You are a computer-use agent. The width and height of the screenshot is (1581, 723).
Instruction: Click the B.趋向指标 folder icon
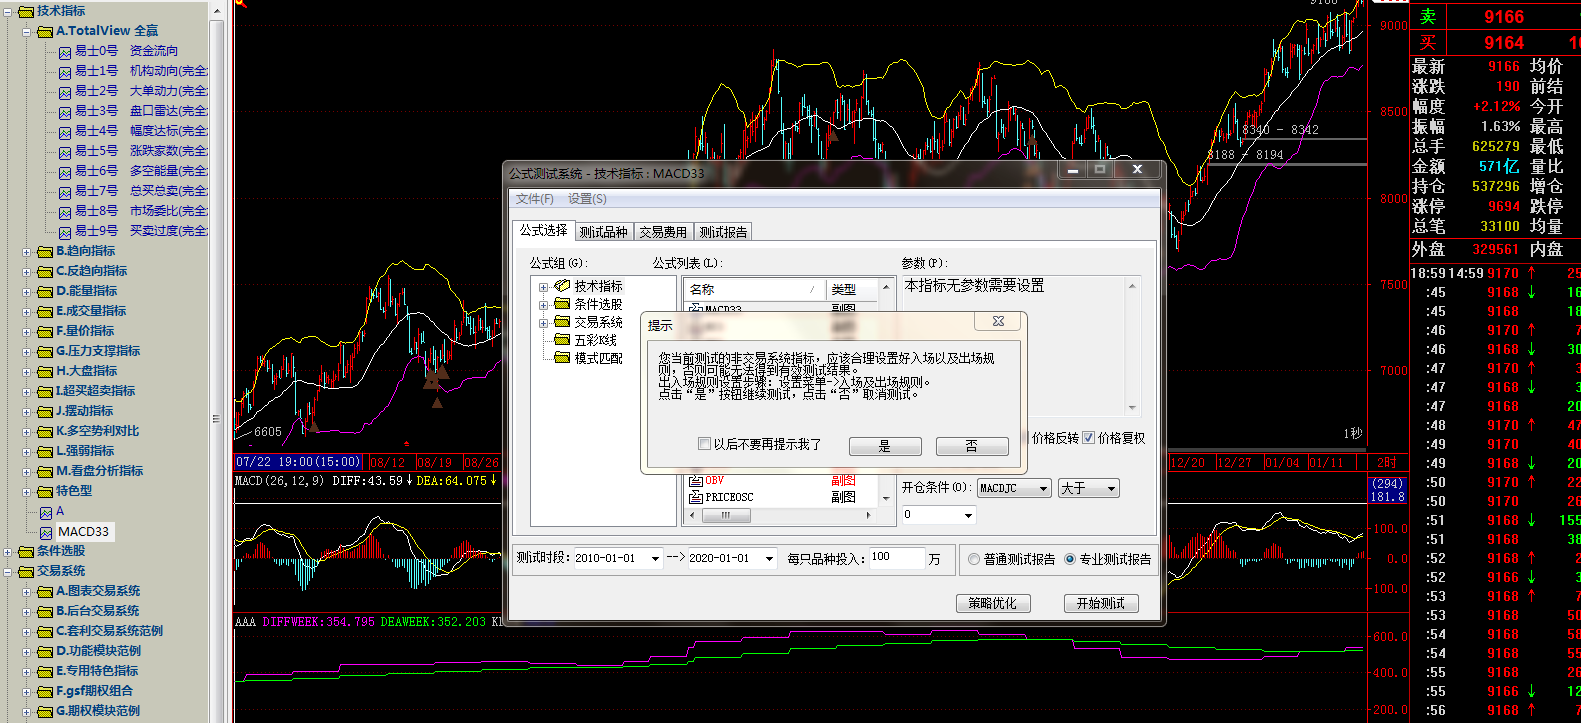point(45,252)
